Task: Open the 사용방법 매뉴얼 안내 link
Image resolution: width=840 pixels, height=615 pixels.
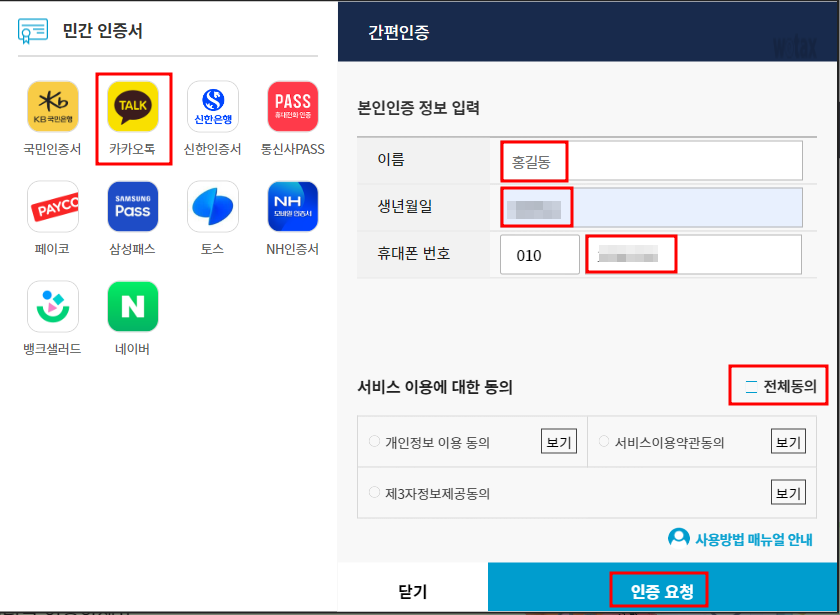Action: click(x=753, y=539)
